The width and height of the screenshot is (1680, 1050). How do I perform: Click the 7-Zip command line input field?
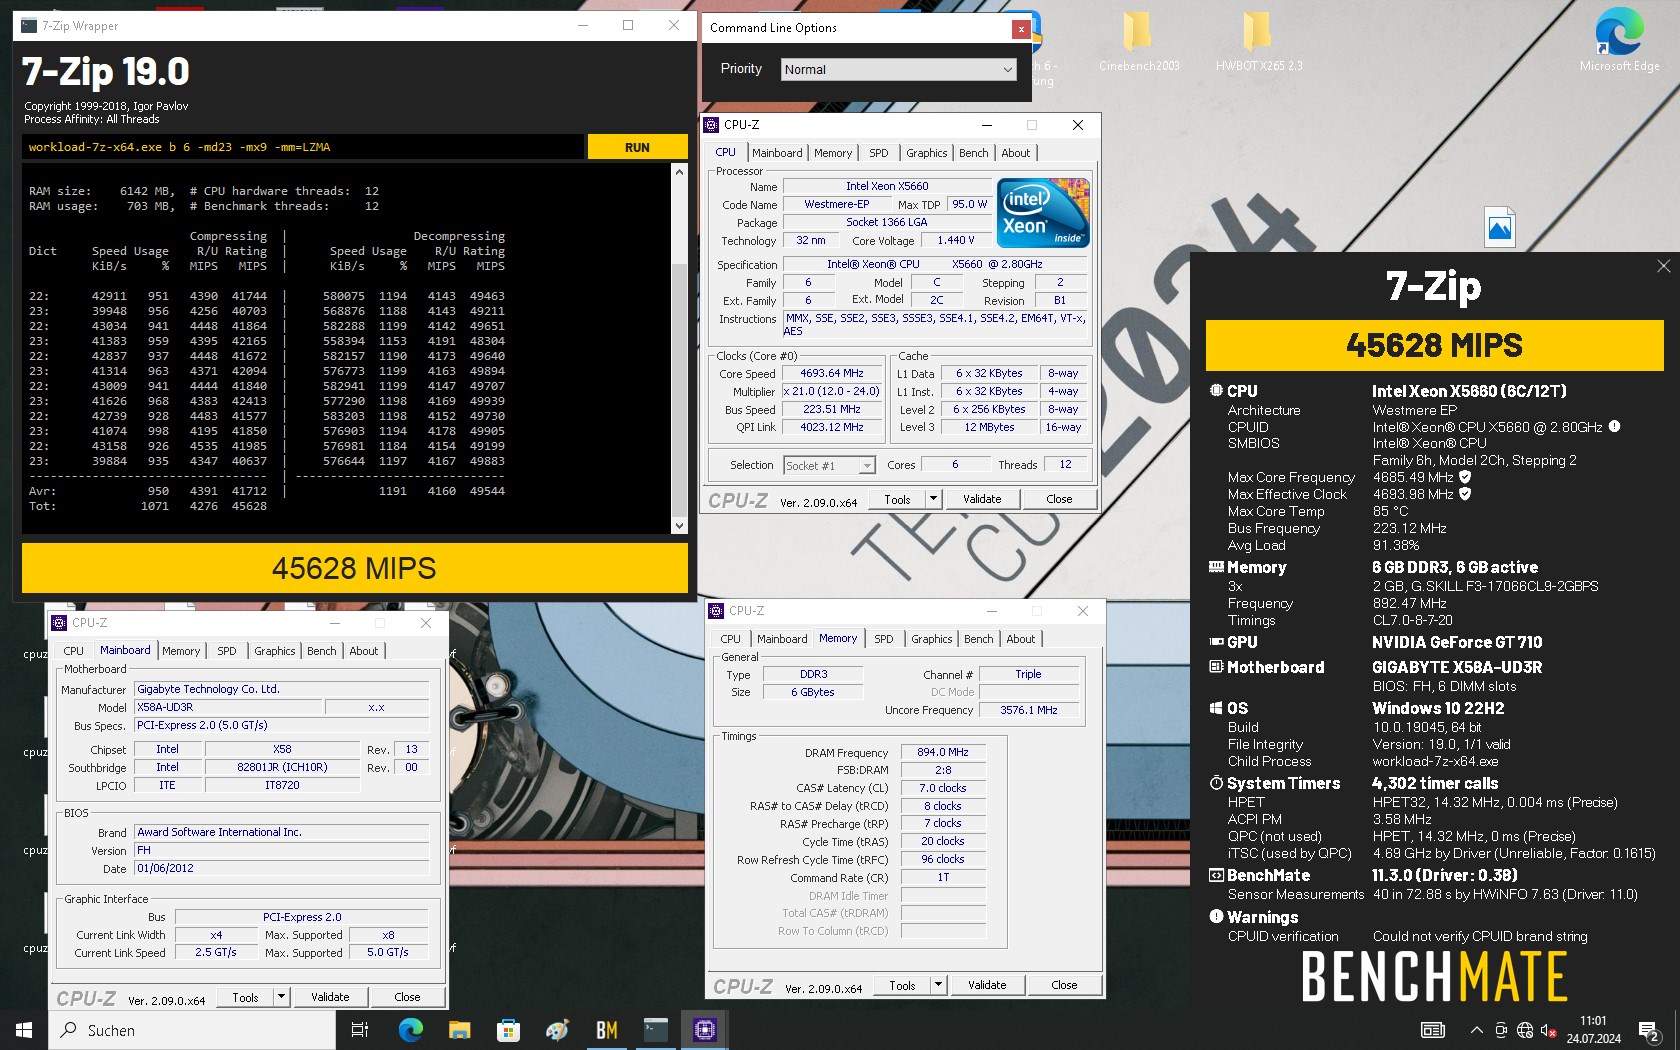(x=303, y=147)
